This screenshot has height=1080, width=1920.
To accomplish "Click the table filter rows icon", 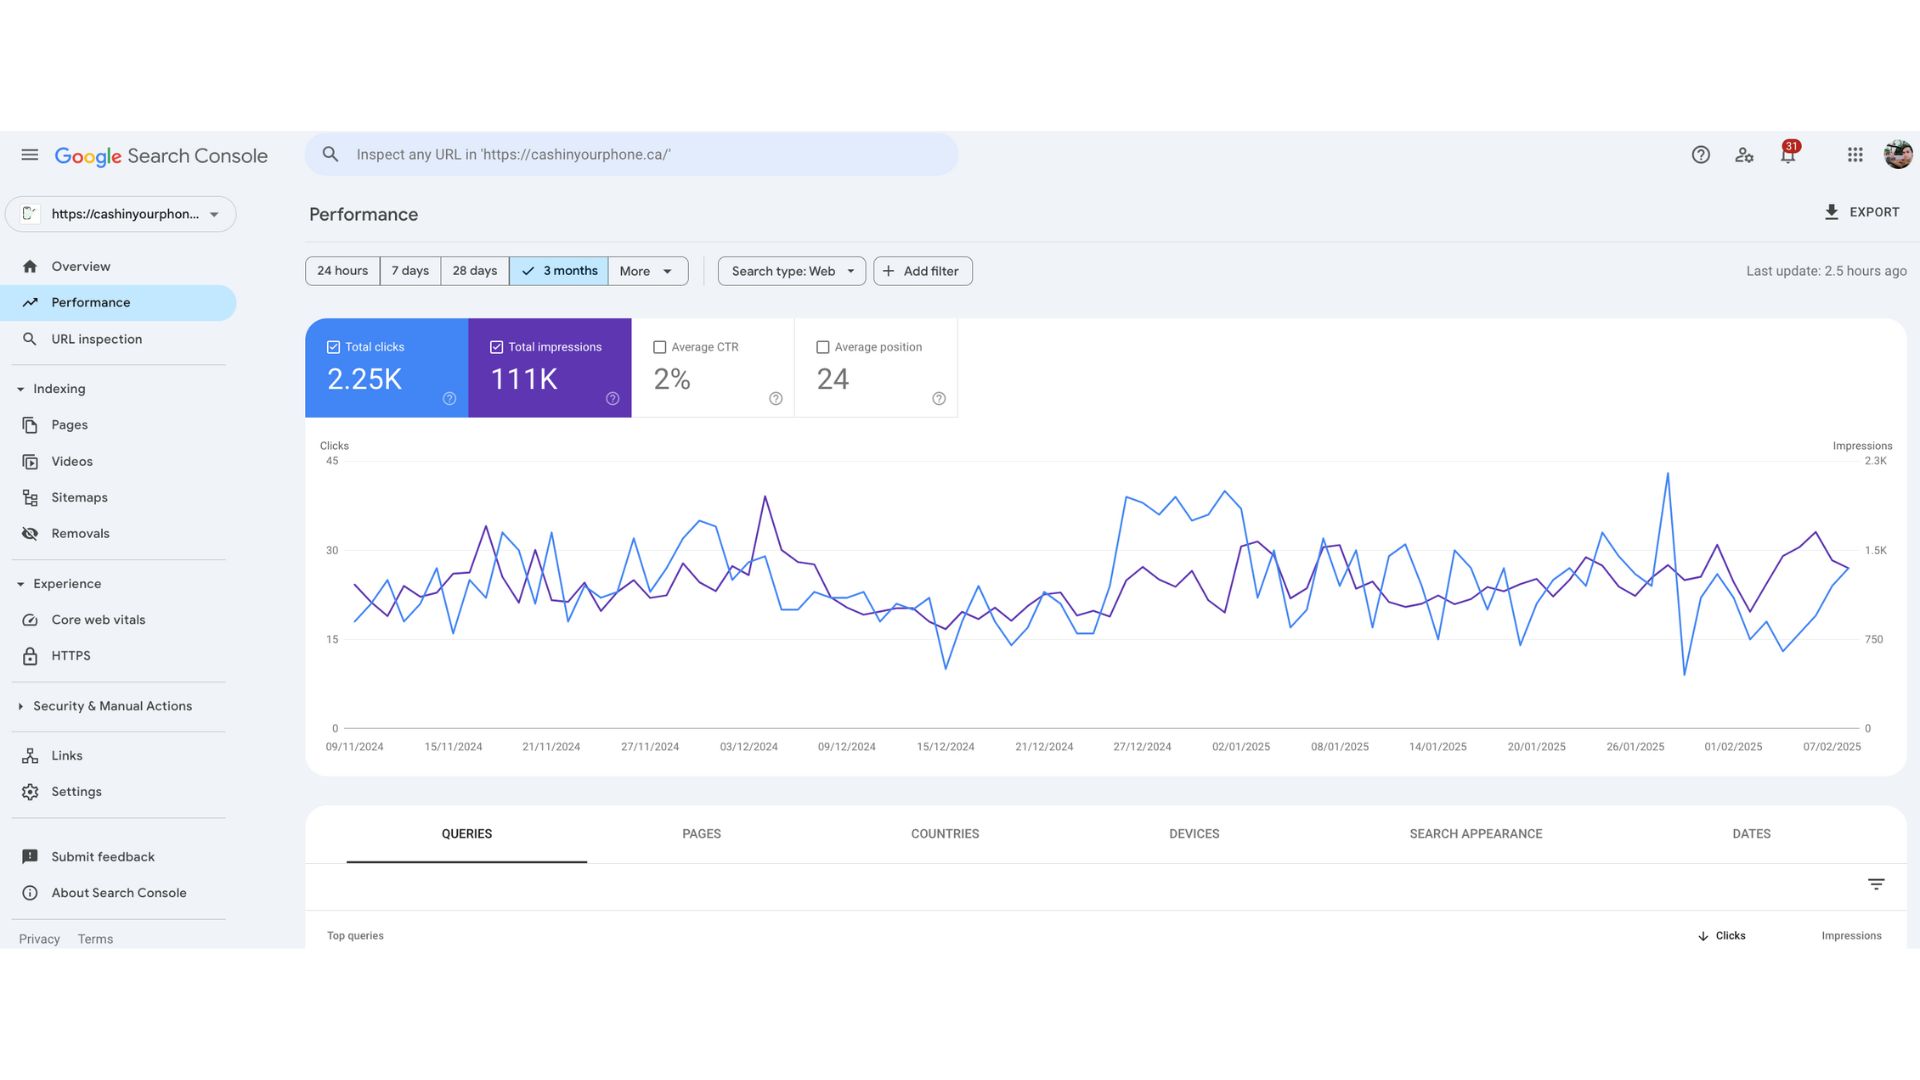I will click(x=1876, y=885).
